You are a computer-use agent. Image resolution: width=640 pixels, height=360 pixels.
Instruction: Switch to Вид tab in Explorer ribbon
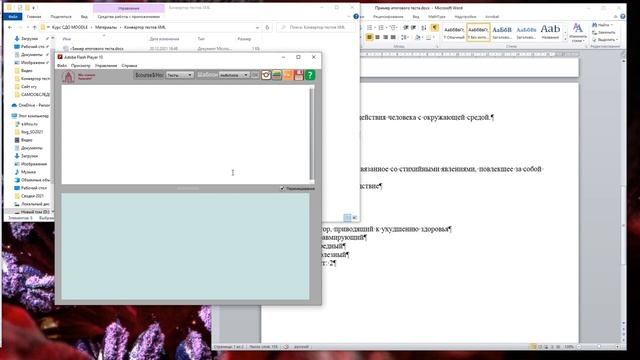84,16
